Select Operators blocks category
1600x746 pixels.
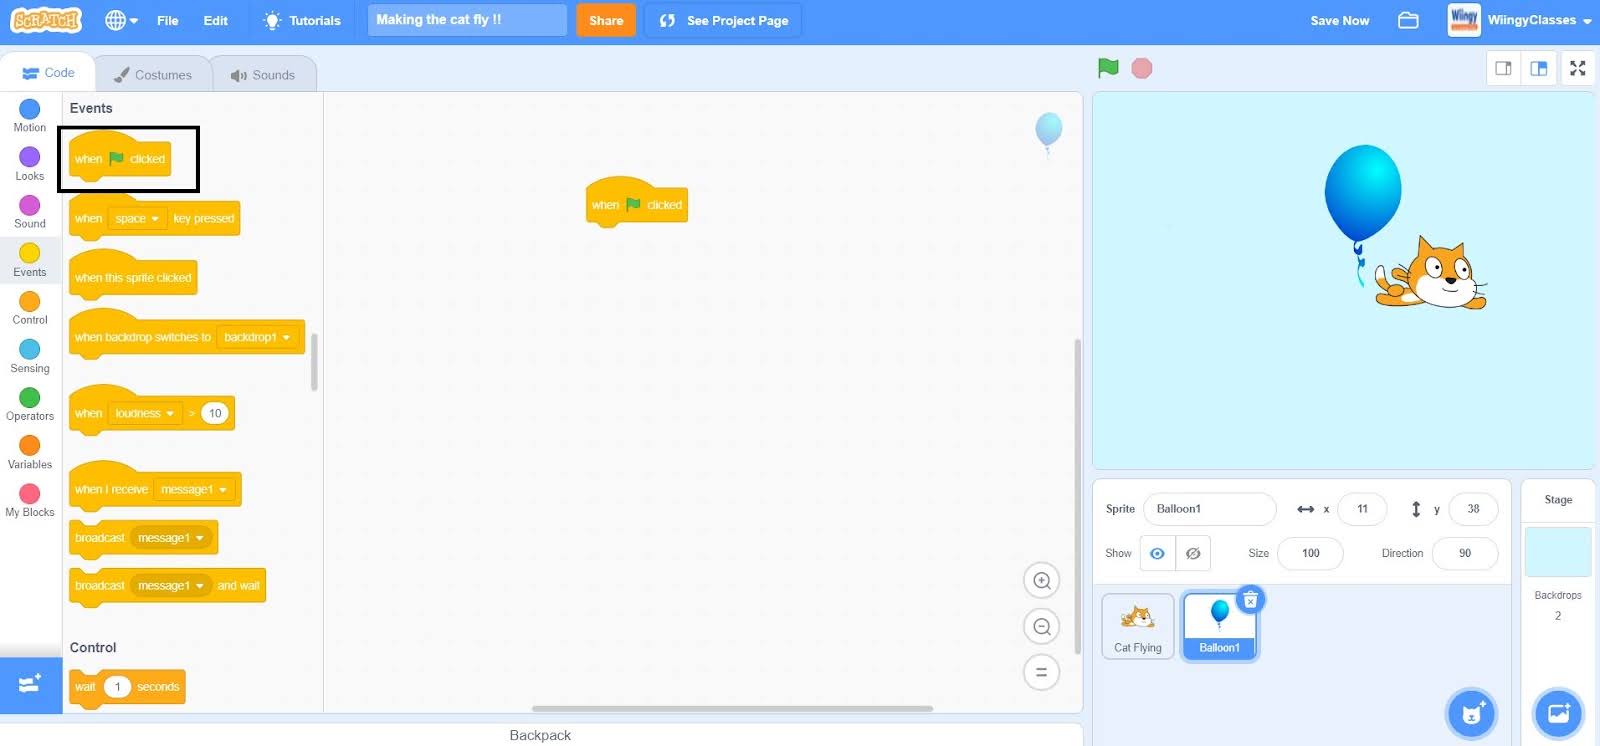pos(30,404)
